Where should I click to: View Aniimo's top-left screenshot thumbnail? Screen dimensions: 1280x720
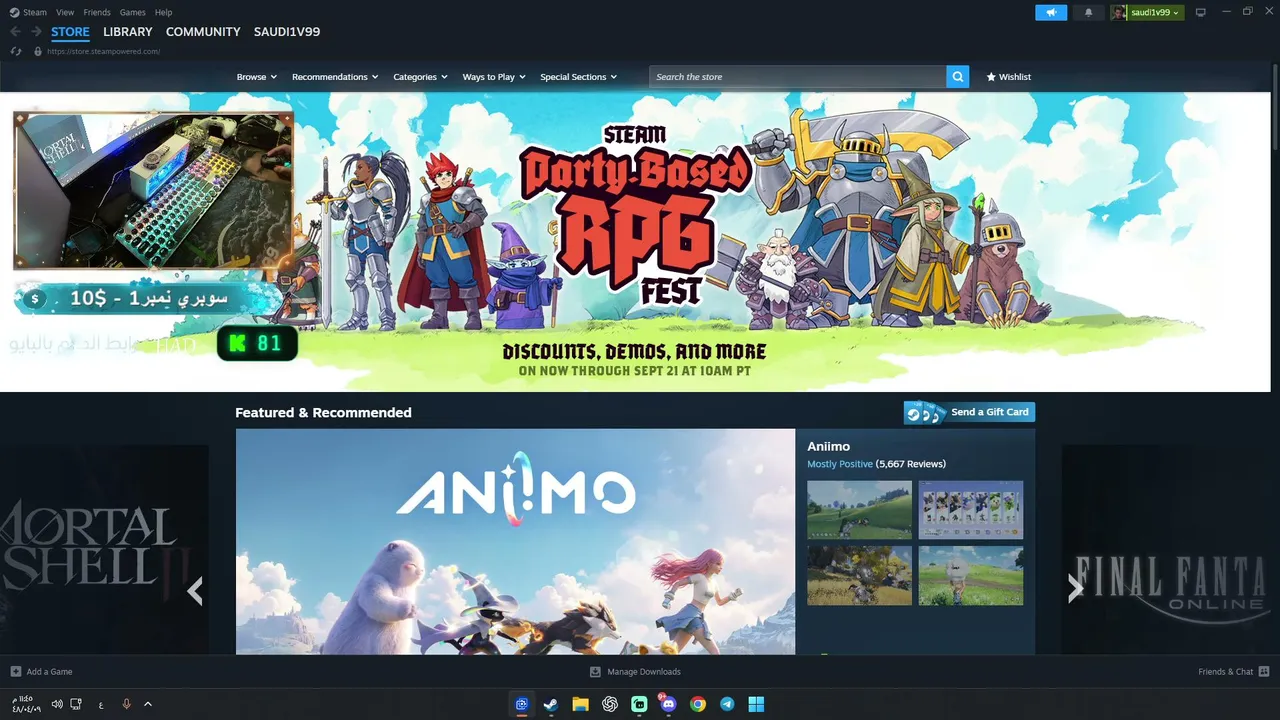pyautogui.click(x=859, y=510)
